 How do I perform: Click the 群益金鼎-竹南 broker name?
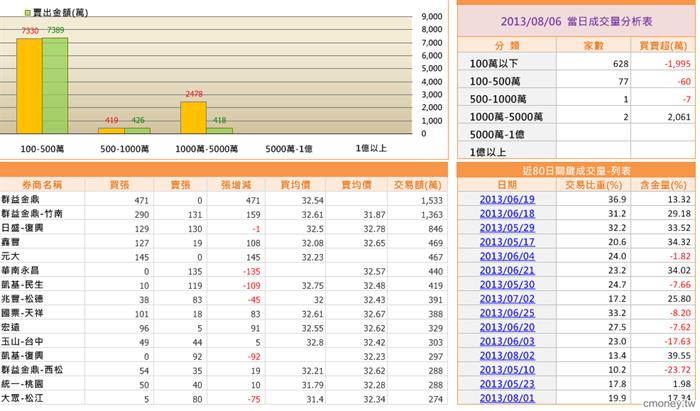click(32, 213)
